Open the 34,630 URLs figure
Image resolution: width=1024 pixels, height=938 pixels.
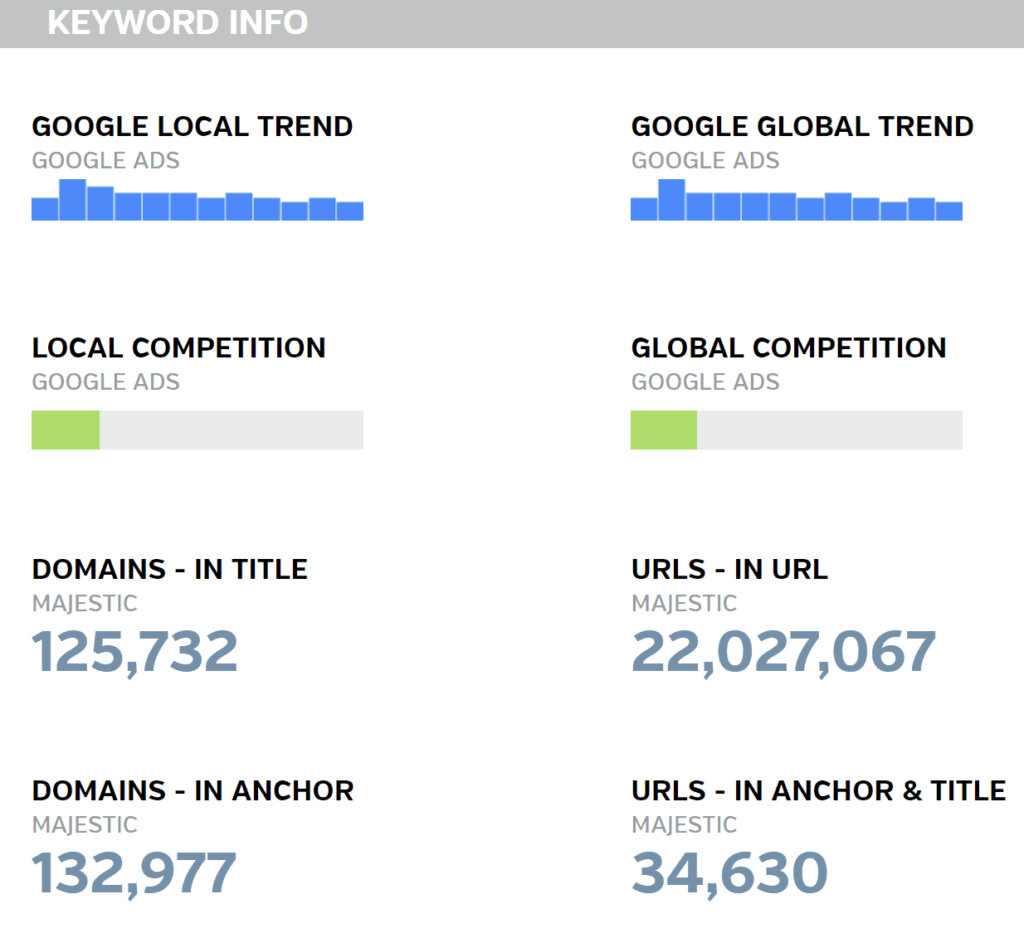pyautogui.click(x=729, y=873)
